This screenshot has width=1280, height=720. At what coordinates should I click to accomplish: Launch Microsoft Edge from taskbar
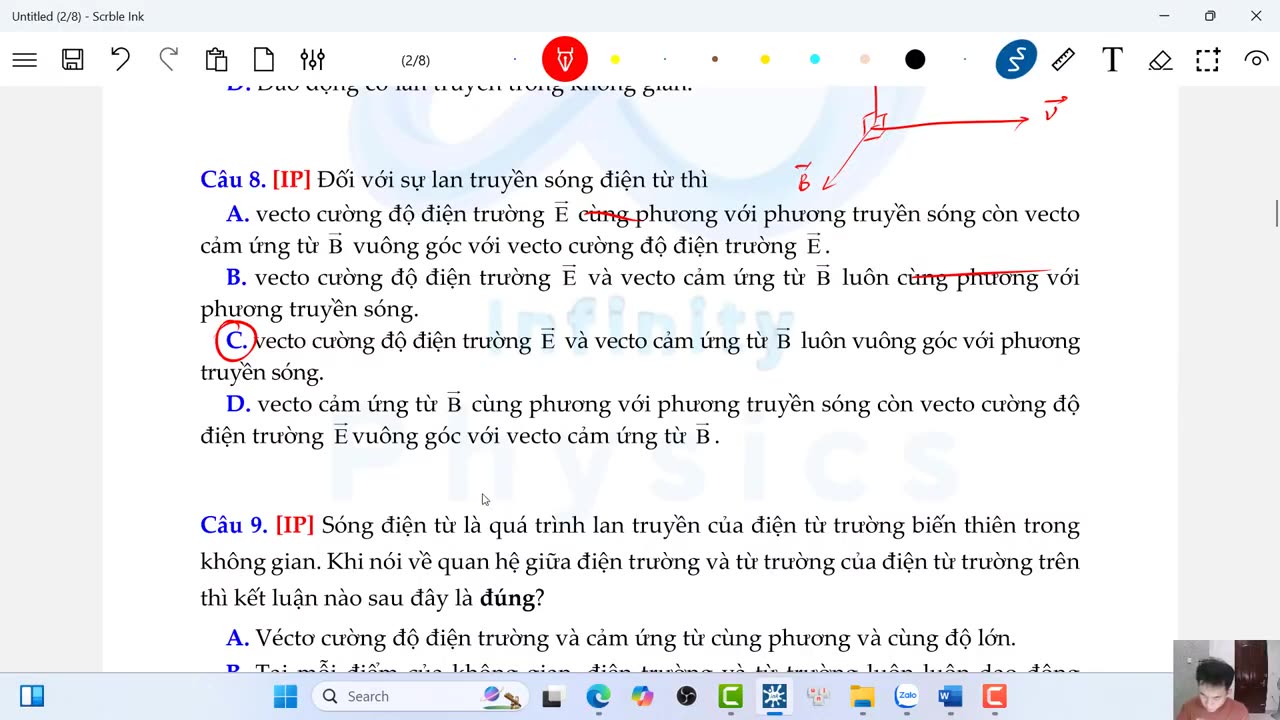point(598,696)
